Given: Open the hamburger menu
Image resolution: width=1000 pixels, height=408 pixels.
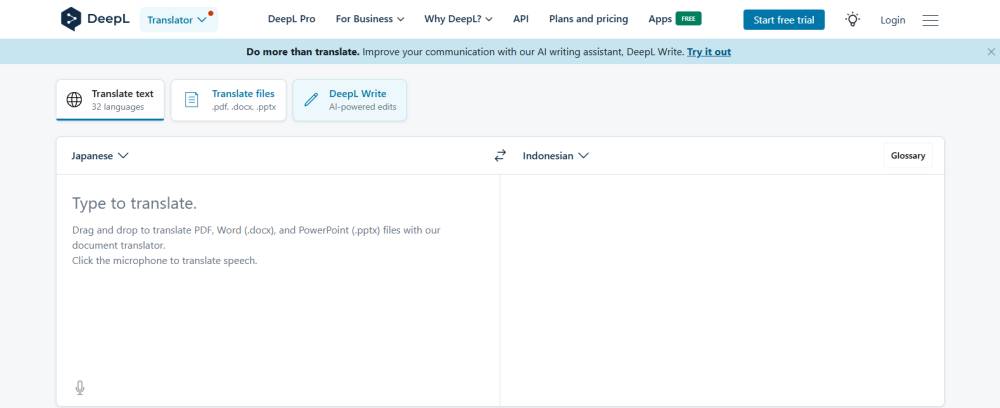Looking at the screenshot, I should [x=930, y=20].
